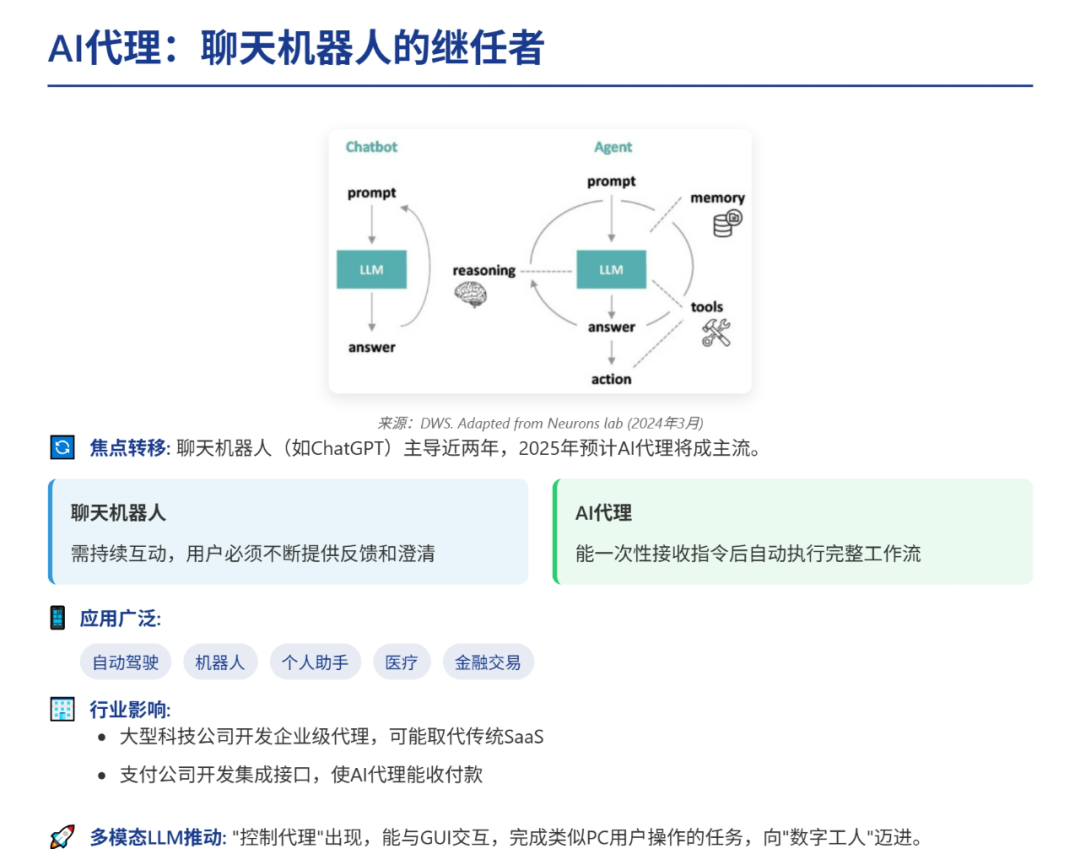Click the building icon beside 行业影响
The height and width of the screenshot is (865, 1080).
(x=62, y=709)
